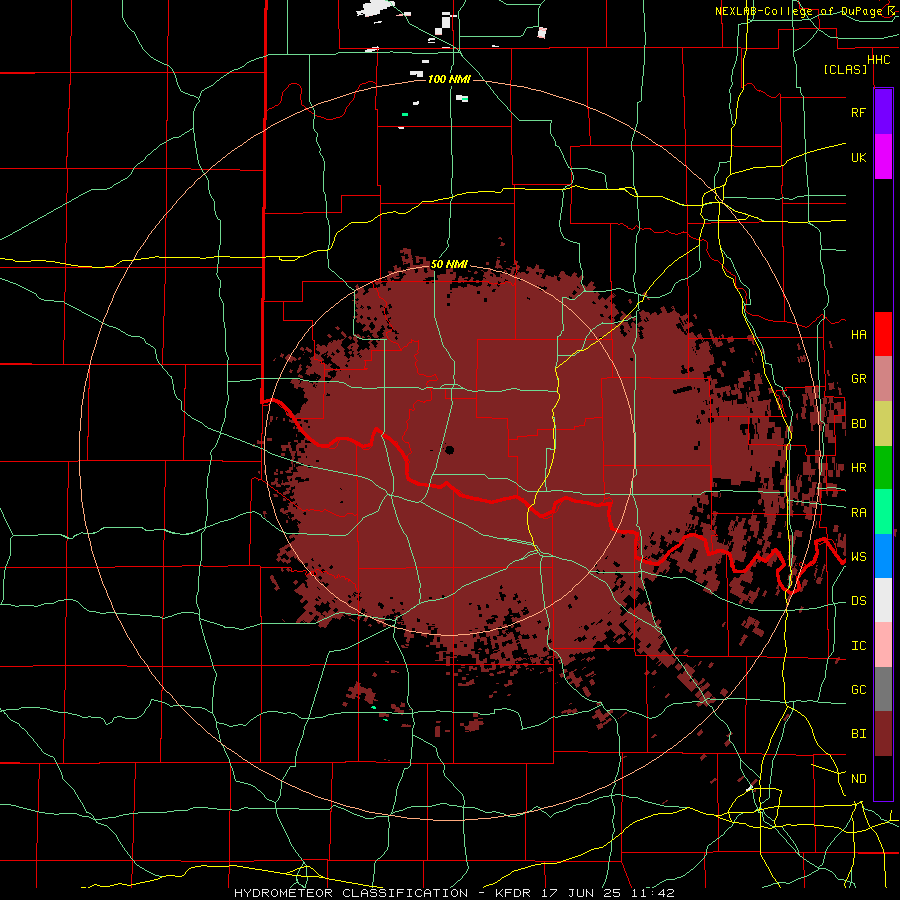Click the GC legend label
The height and width of the screenshot is (900, 900).
click(858, 689)
